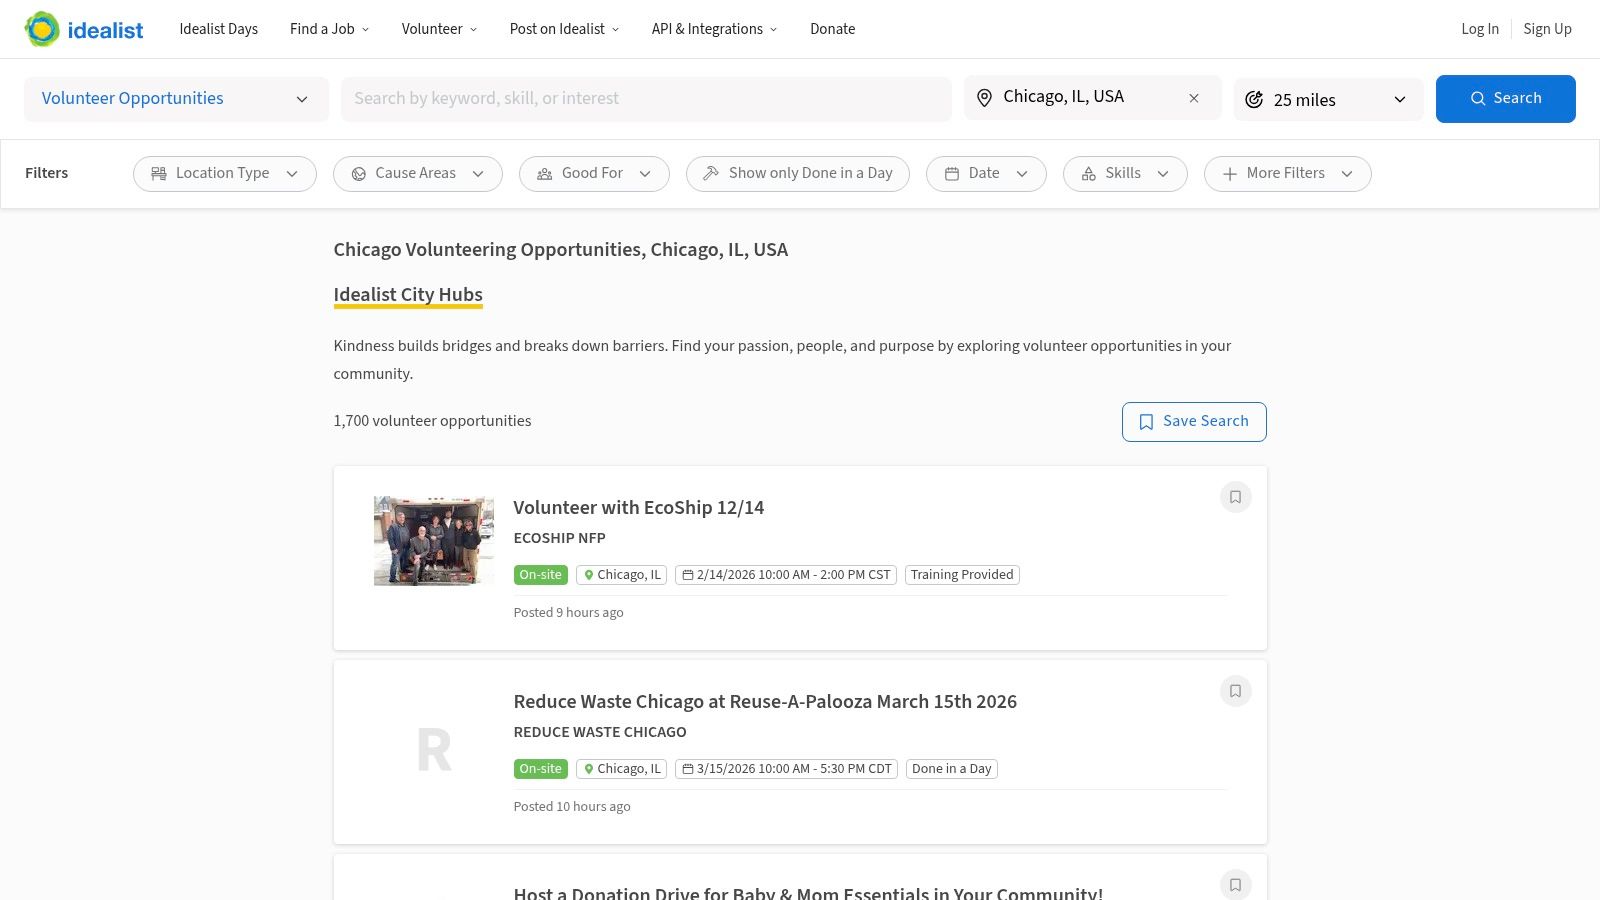Open the Volunteer menu
The width and height of the screenshot is (1600, 900).
[x=439, y=29]
